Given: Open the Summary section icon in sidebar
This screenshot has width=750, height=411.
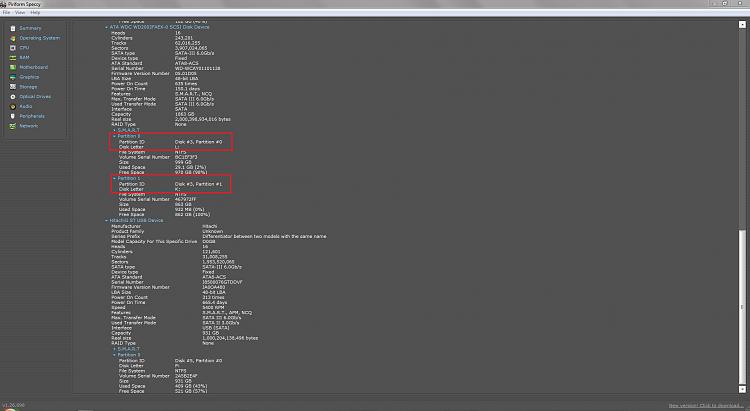Looking at the screenshot, I should pos(13,28).
